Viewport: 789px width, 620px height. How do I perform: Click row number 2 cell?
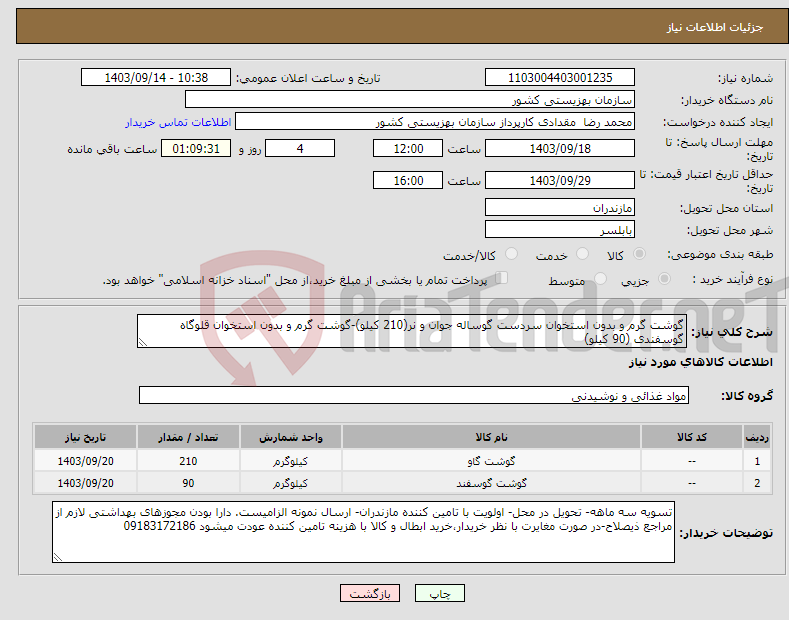[x=756, y=483]
